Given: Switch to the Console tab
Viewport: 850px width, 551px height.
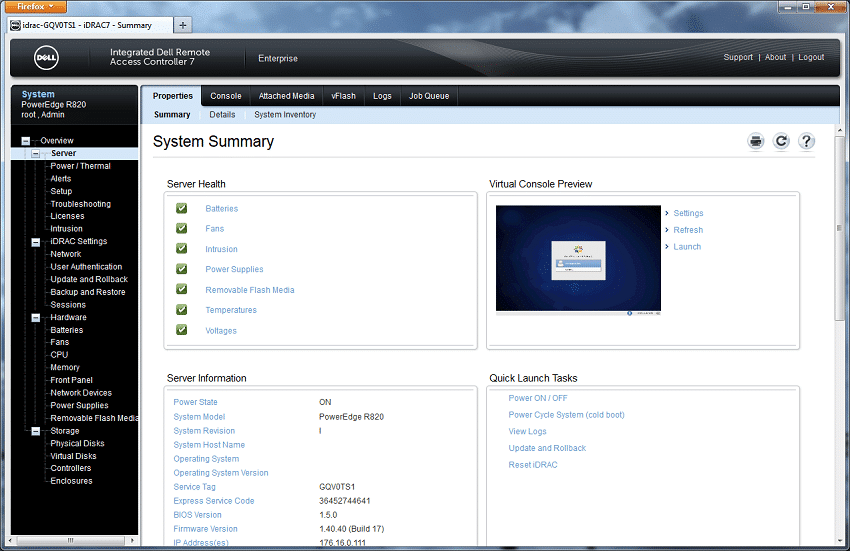Looking at the screenshot, I should (x=226, y=96).
